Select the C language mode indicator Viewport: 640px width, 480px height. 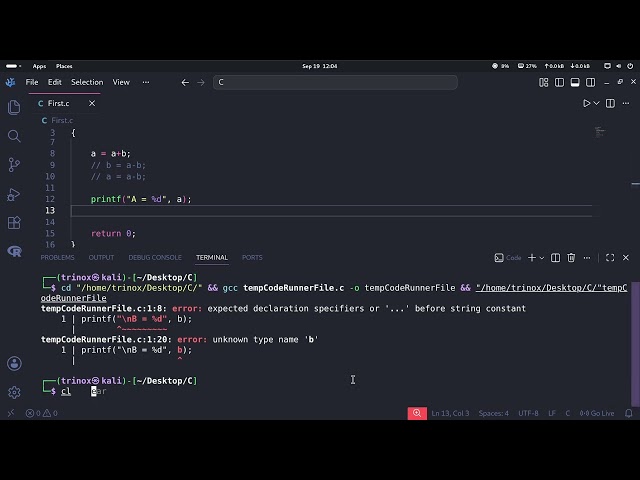point(567,413)
